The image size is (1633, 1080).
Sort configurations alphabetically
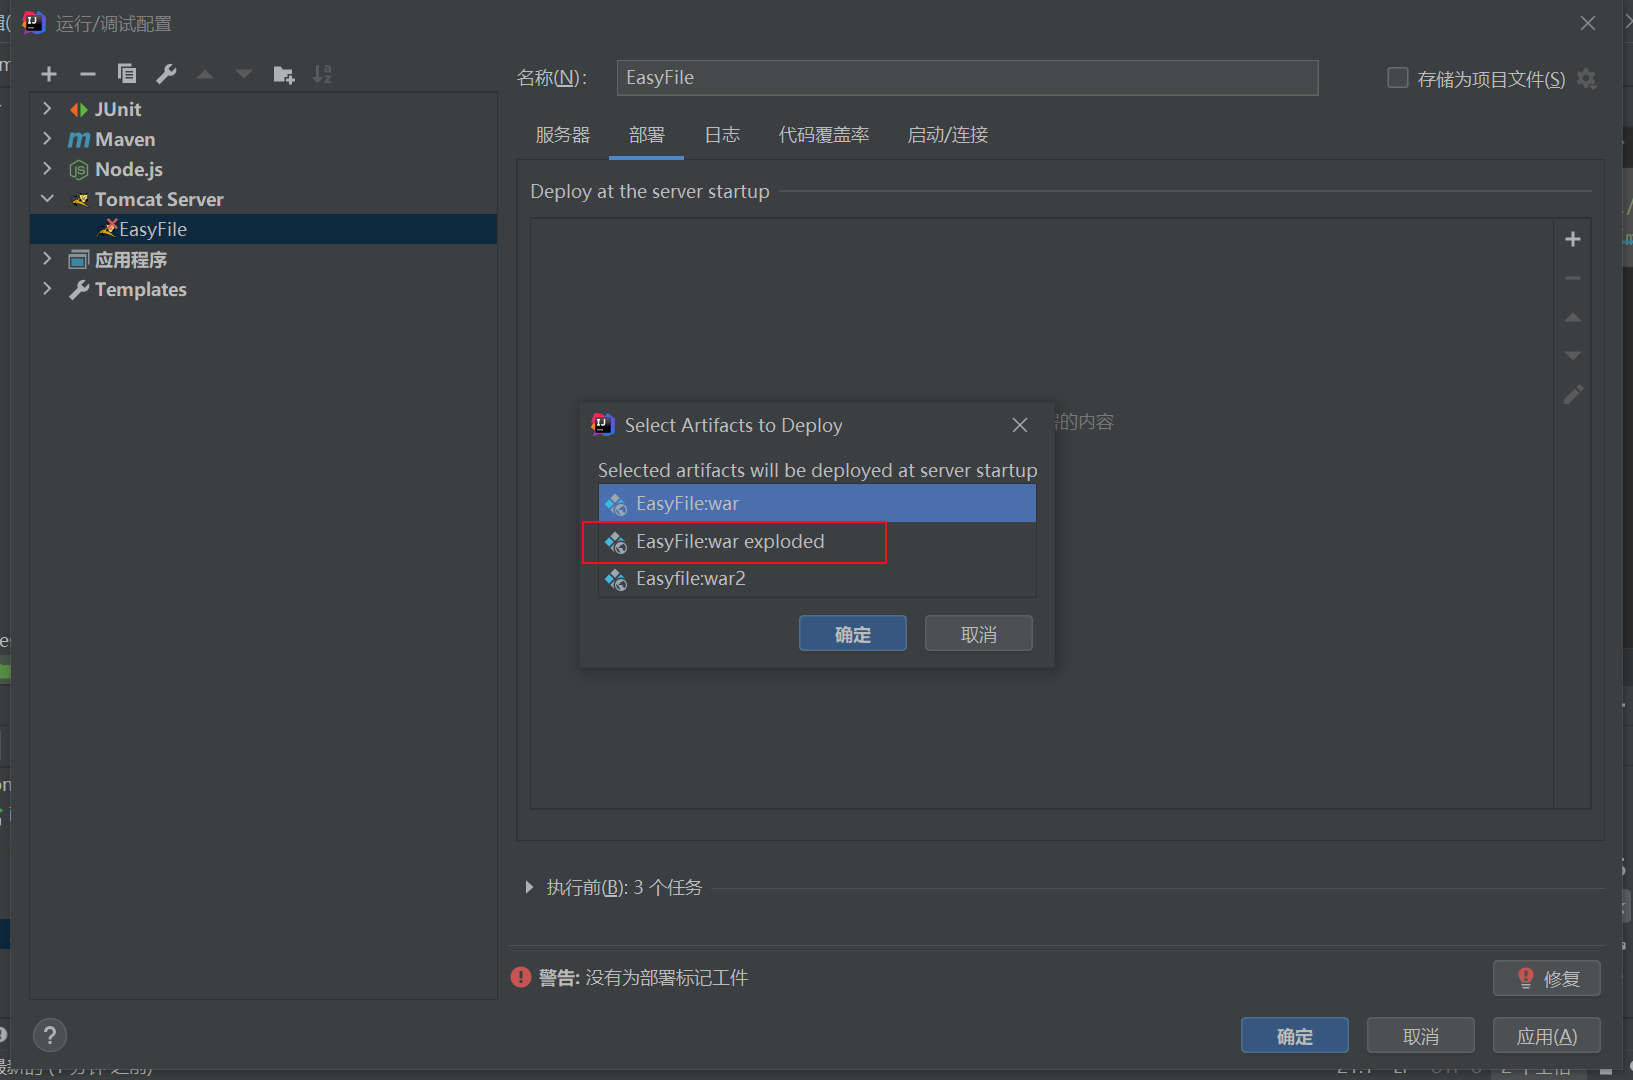[322, 74]
